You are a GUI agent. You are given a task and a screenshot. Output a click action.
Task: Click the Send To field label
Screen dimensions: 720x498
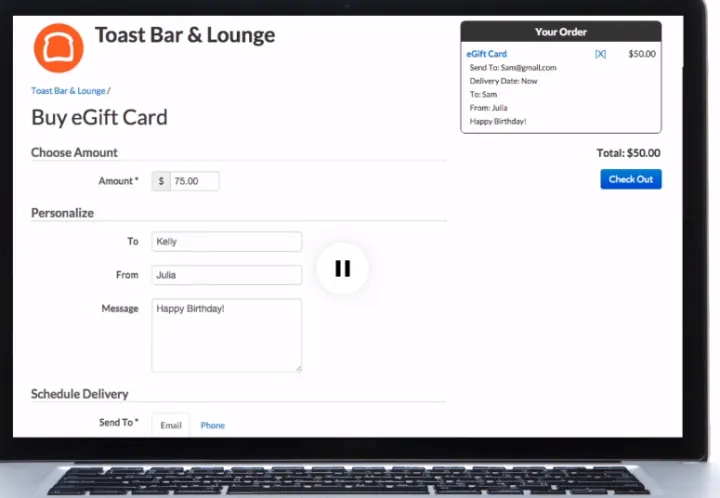coord(118,423)
